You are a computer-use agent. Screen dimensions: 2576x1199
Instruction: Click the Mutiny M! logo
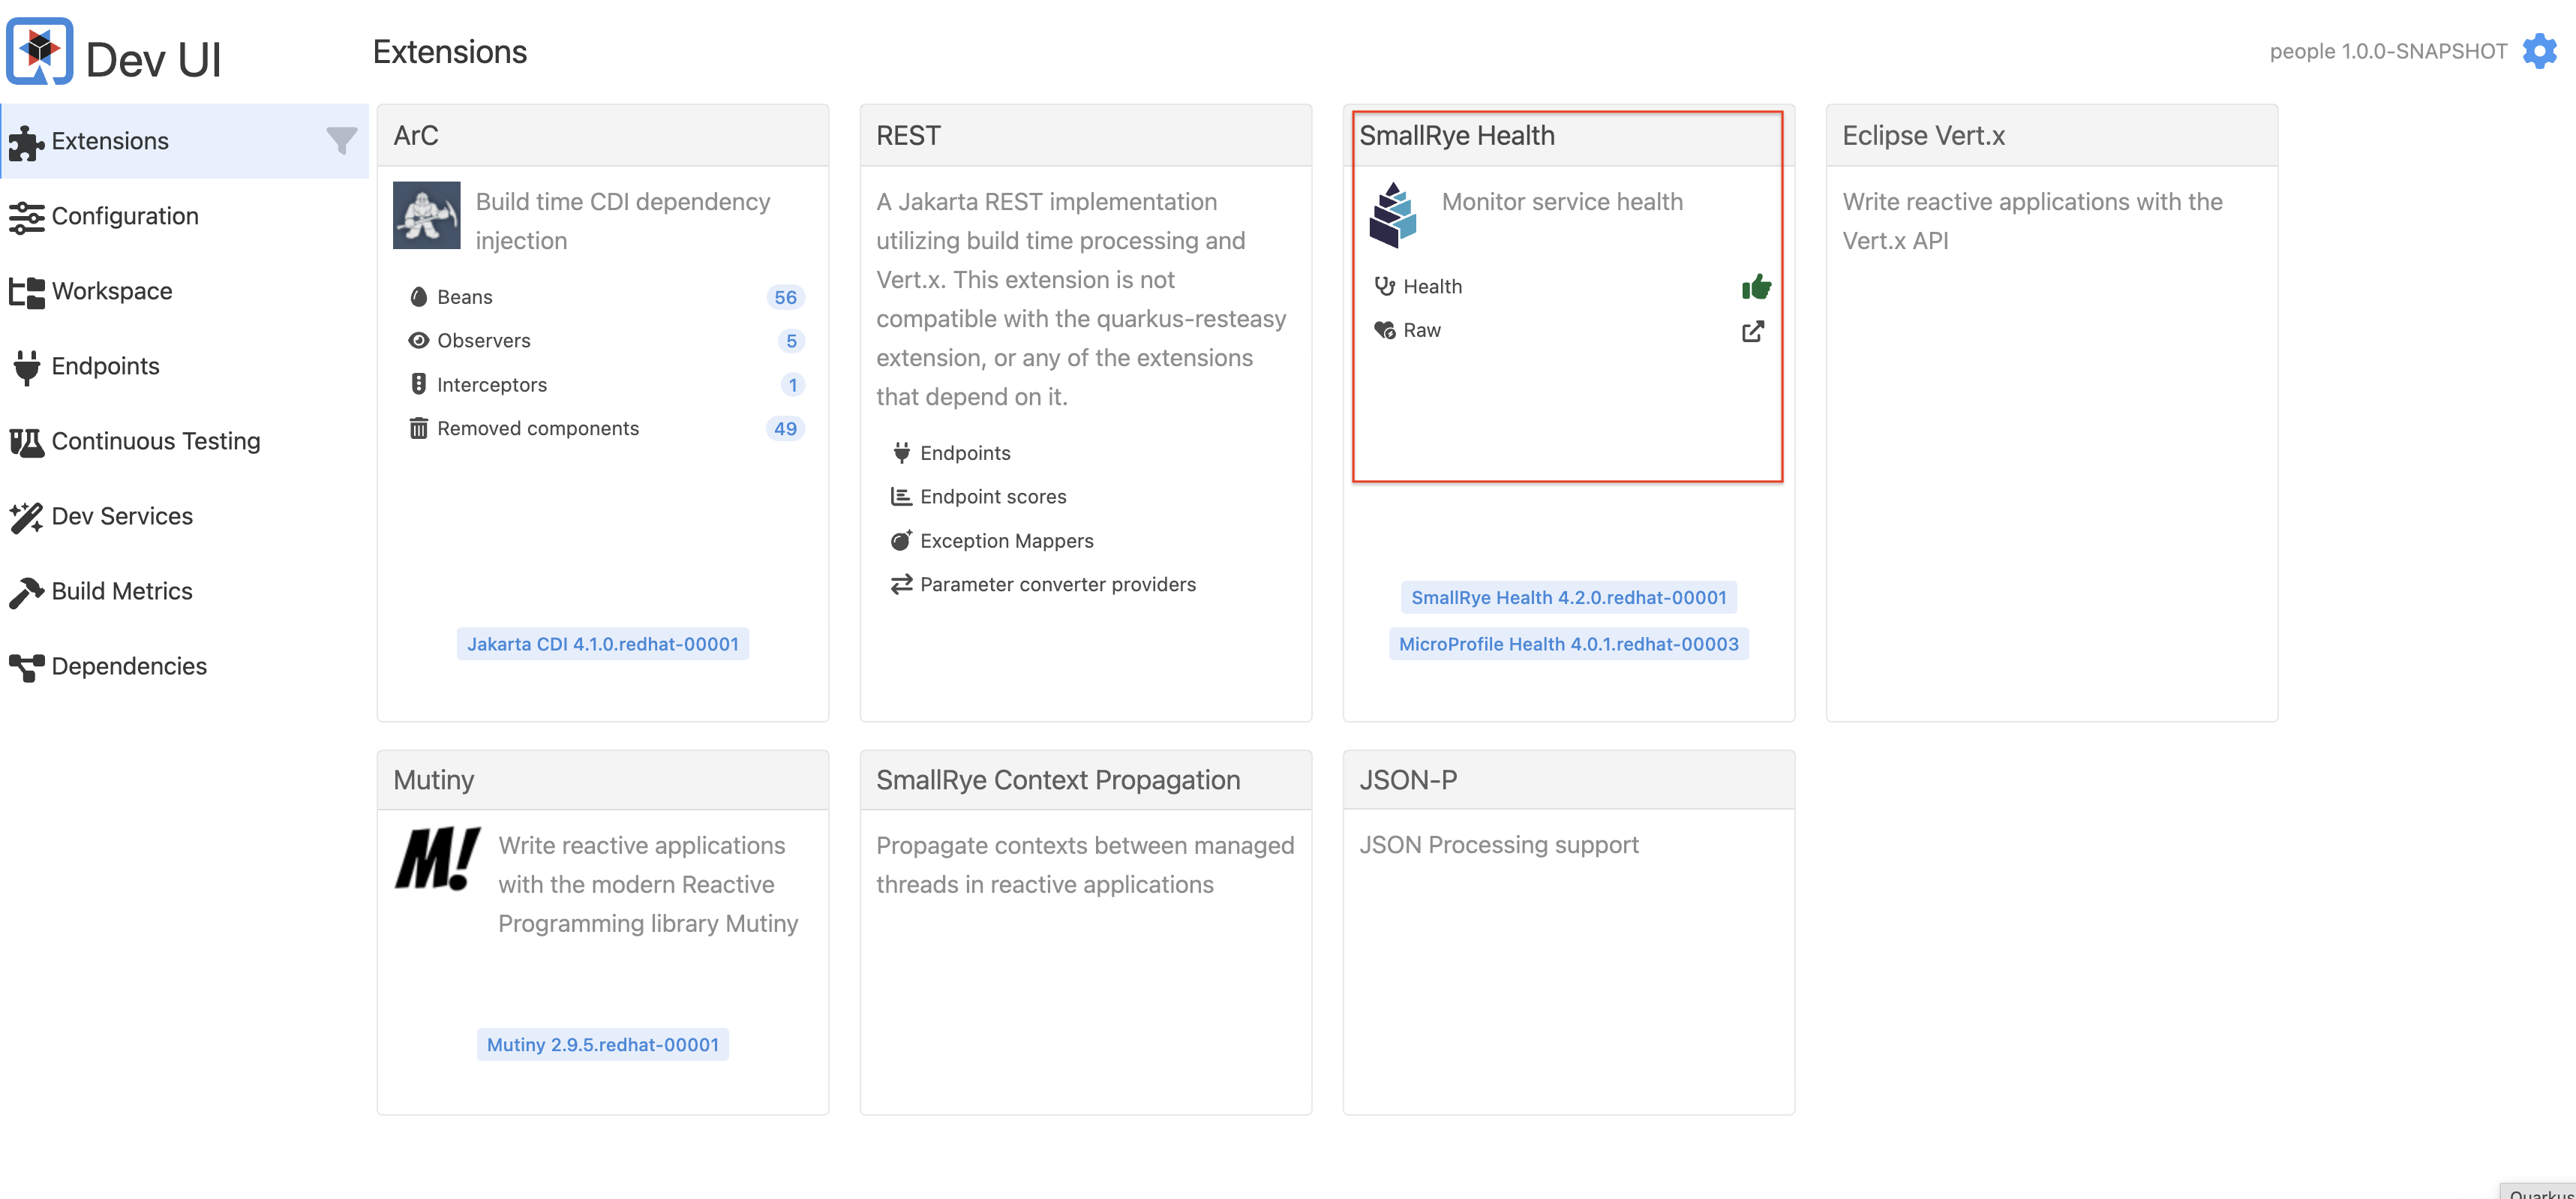click(x=437, y=859)
